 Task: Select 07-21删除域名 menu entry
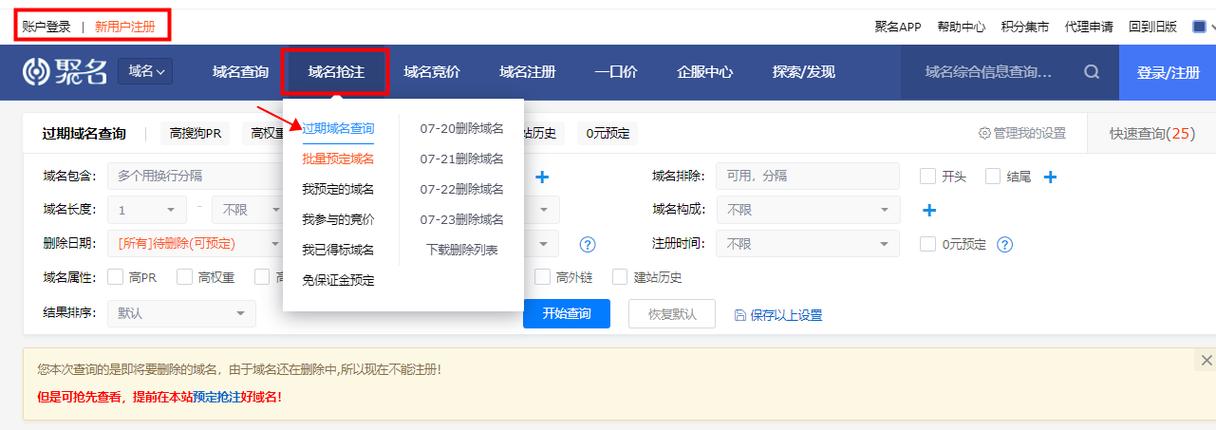(462, 158)
